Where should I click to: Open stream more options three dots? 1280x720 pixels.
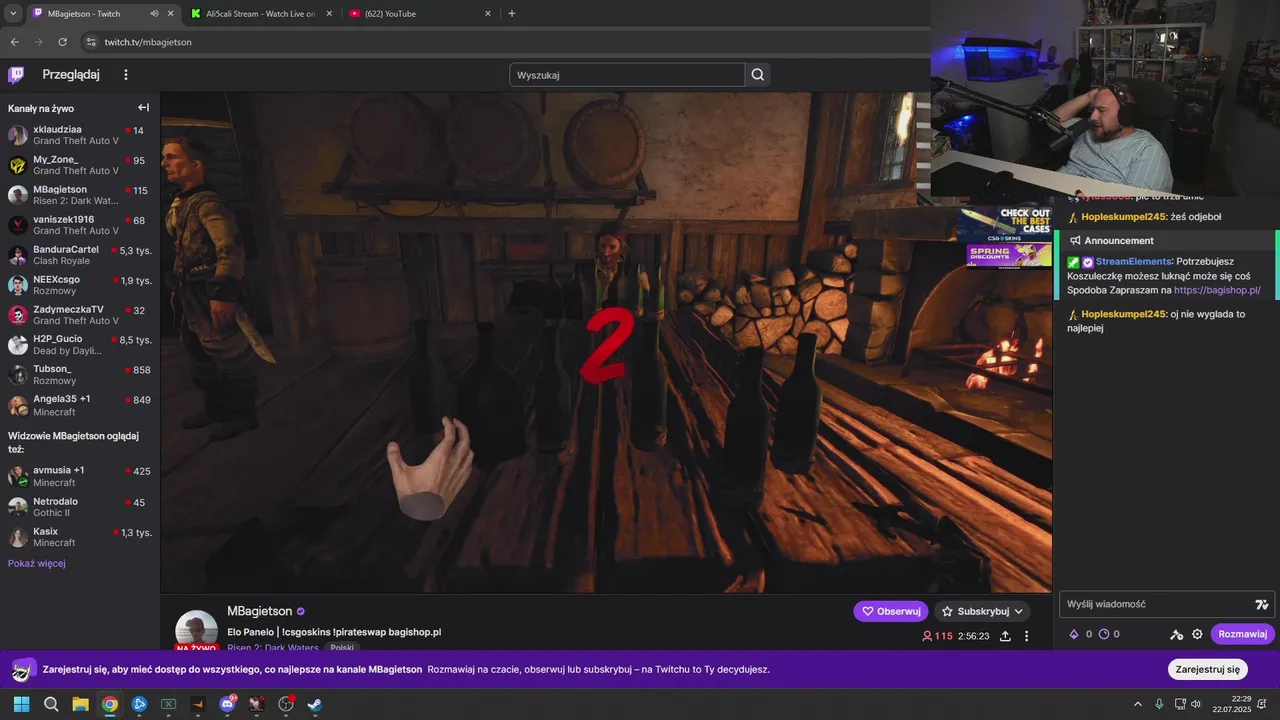1026,636
